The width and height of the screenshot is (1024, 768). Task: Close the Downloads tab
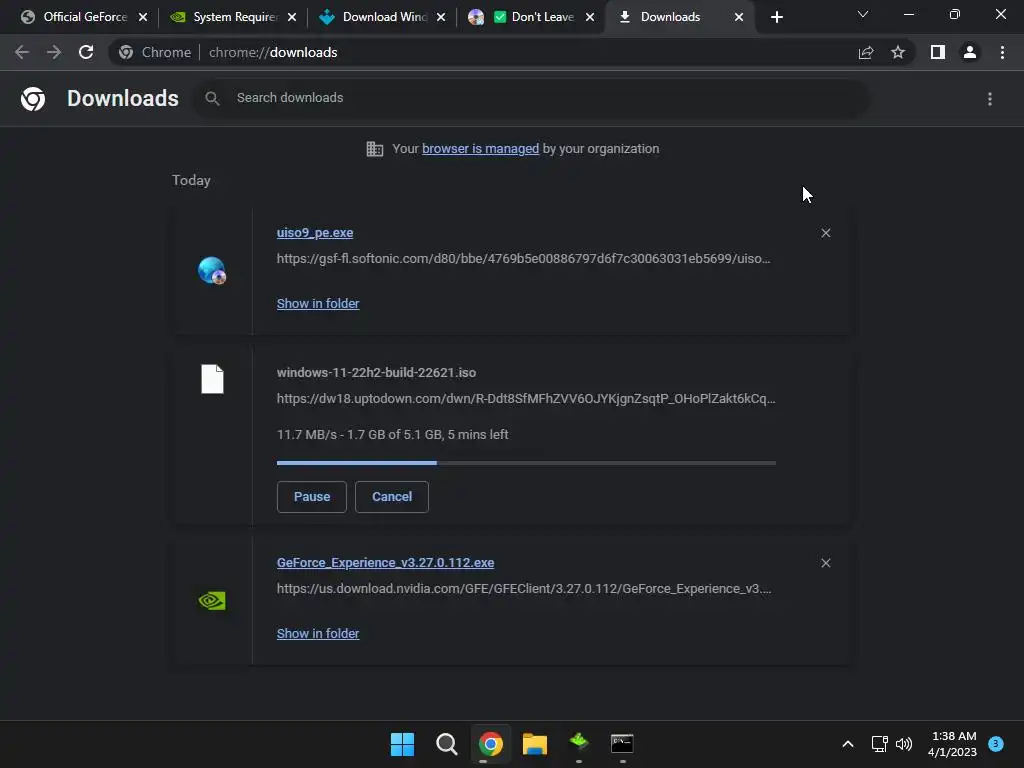739,17
